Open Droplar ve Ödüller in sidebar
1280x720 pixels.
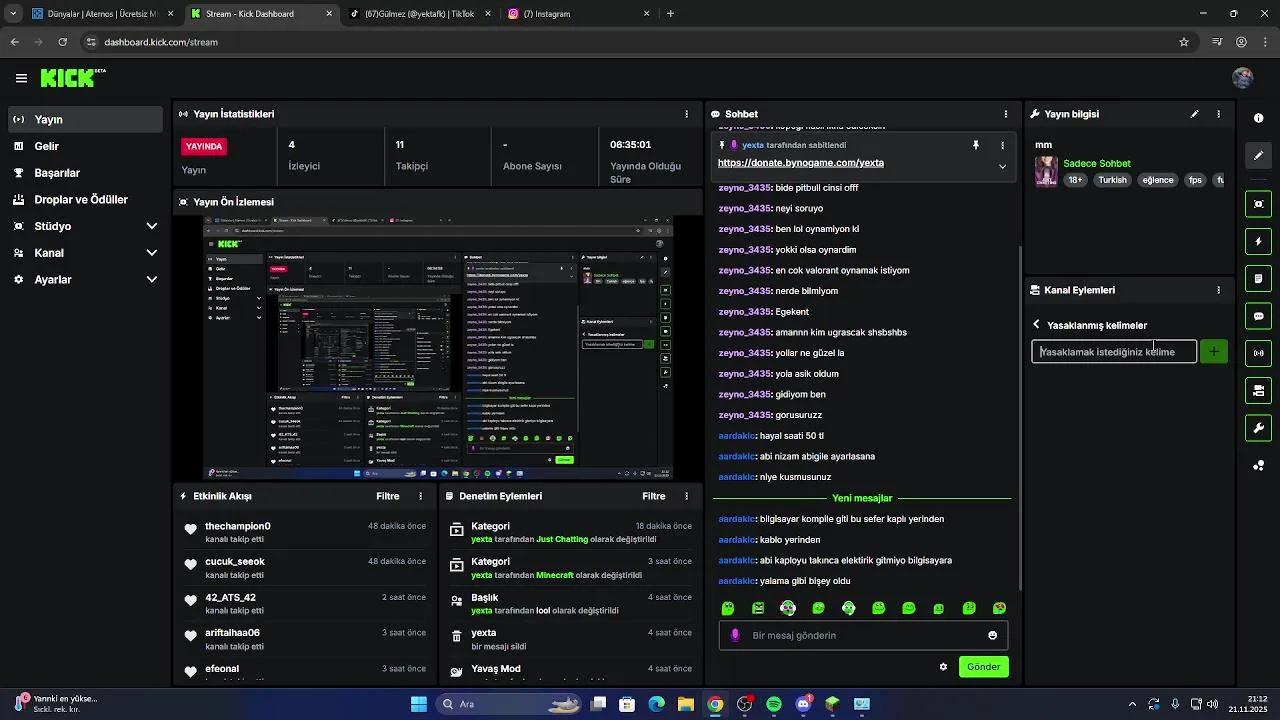coord(85,199)
